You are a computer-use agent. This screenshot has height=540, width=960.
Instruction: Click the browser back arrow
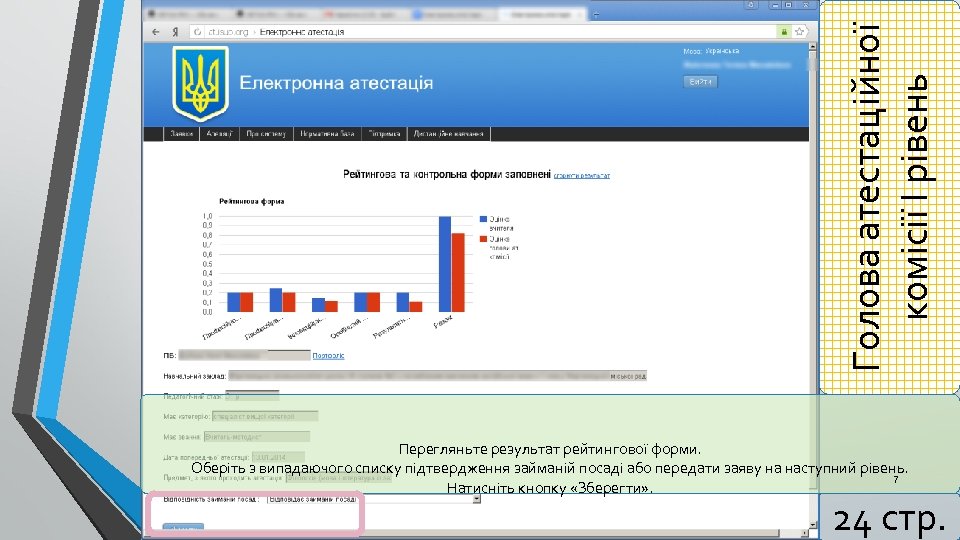[156, 32]
